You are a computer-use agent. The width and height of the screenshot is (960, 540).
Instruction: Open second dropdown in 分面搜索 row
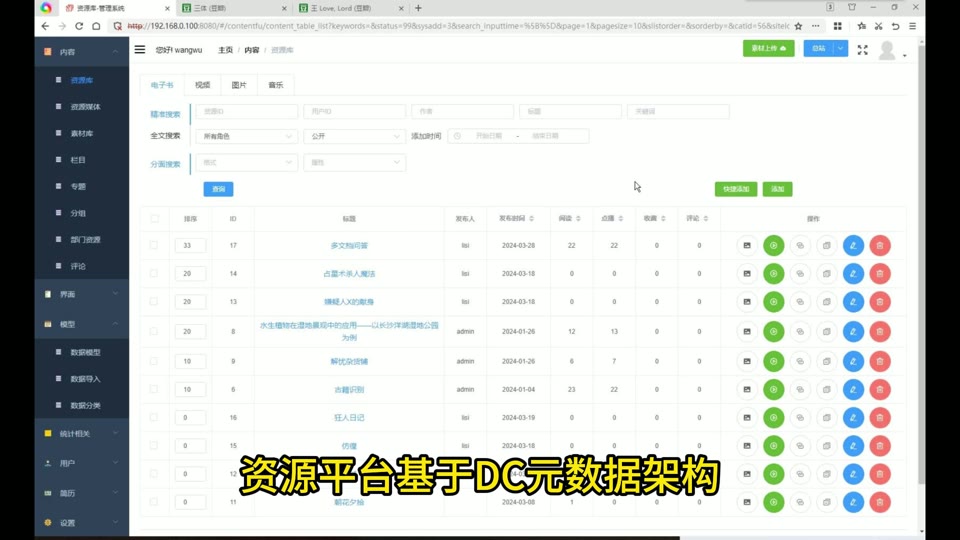pos(354,162)
